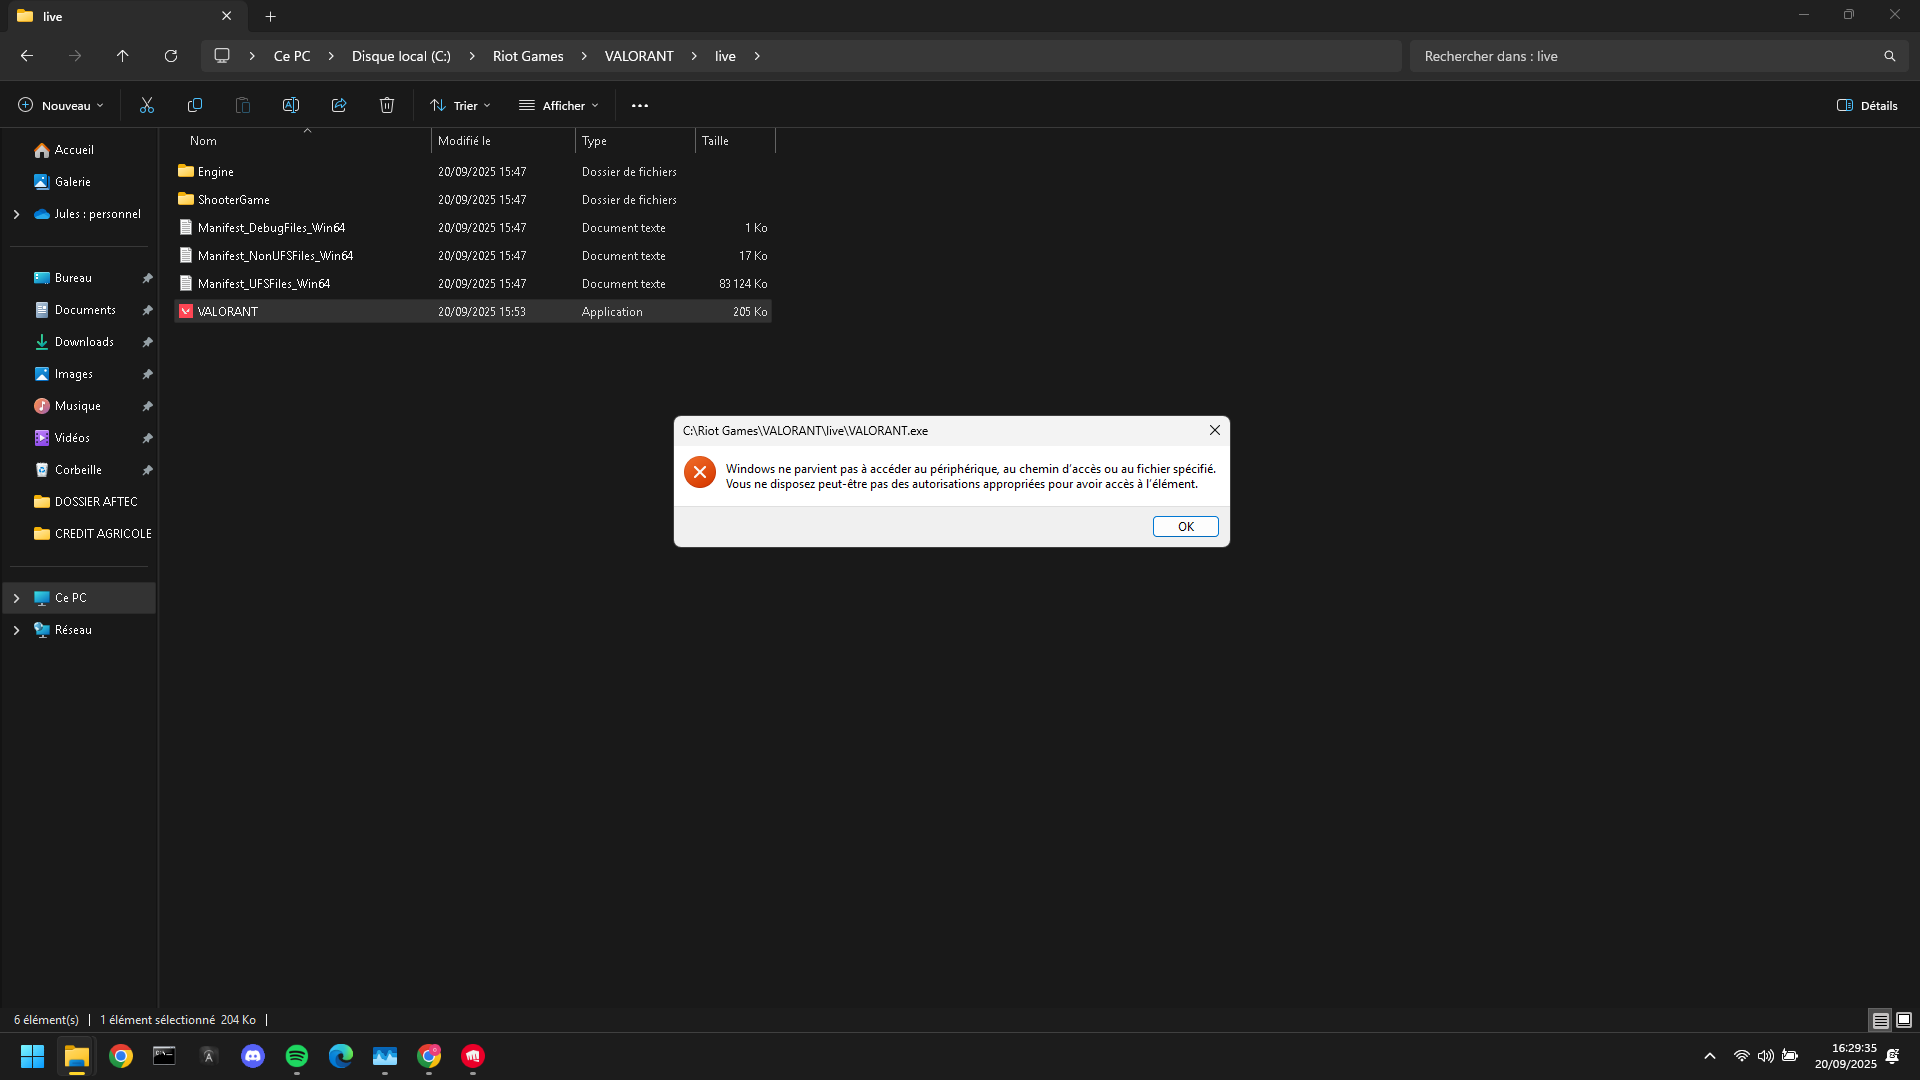The height and width of the screenshot is (1080, 1920).
Task: Open the Trier sort dropdown
Action: [460, 105]
